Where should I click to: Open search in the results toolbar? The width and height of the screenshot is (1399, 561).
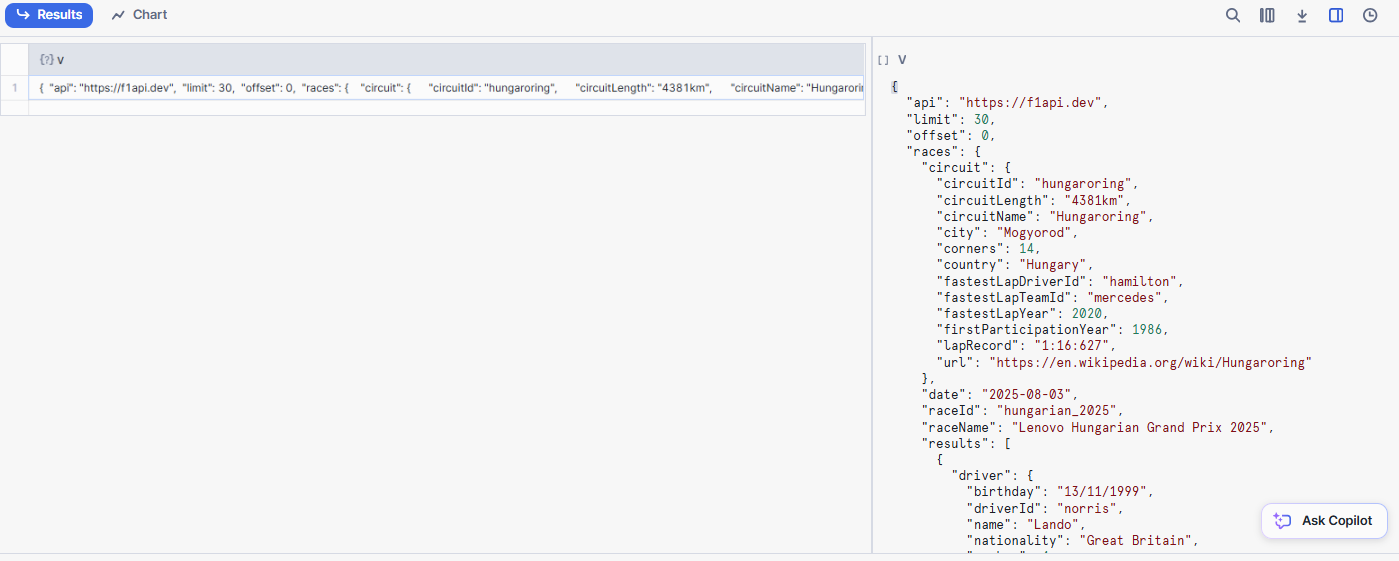tap(1233, 15)
